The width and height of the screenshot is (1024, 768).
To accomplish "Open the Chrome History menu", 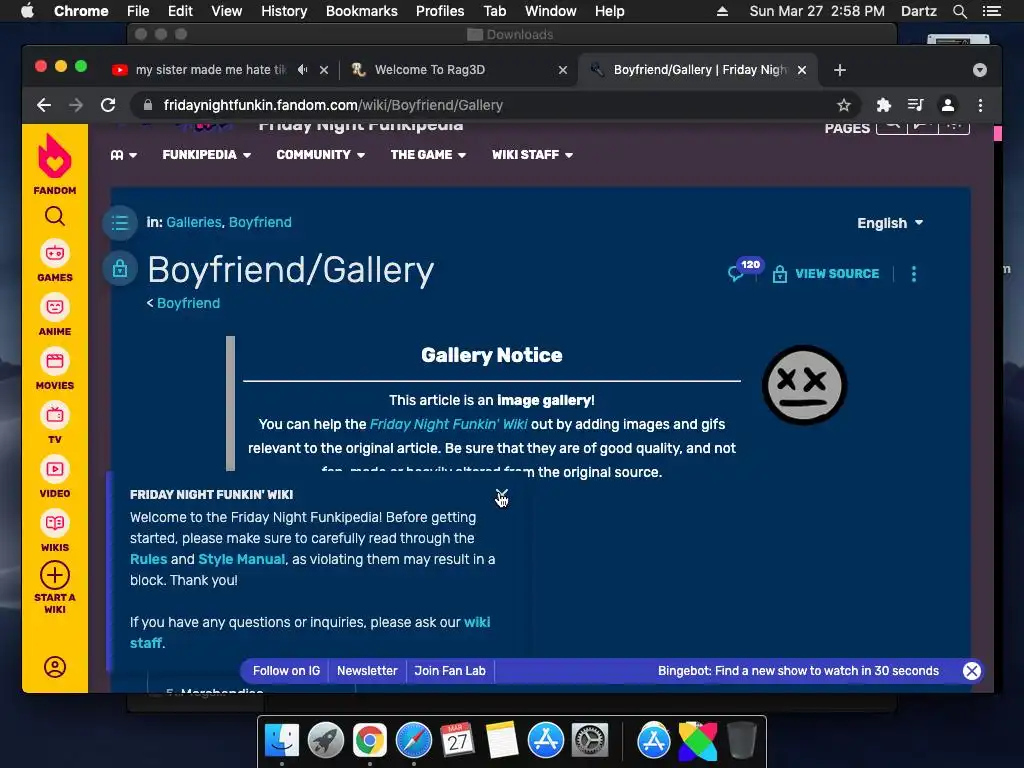I will (x=284, y=11).
